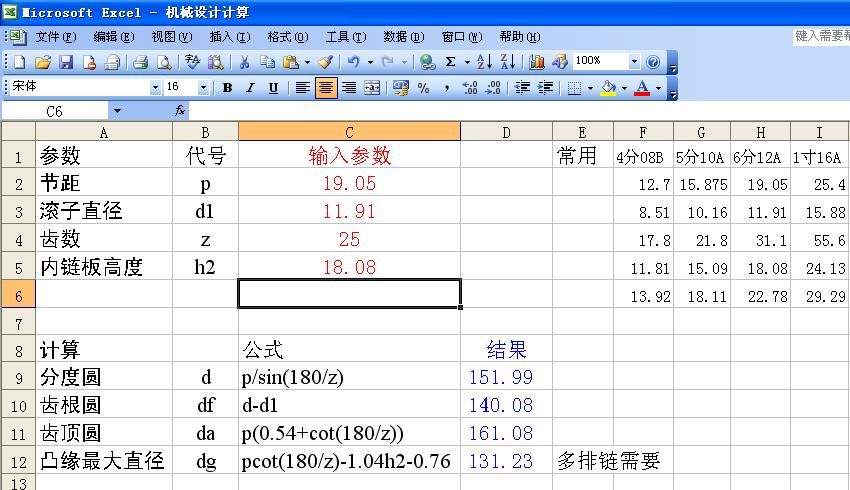Launch the Chart Wizard
Viewport: 850px width, 490px height.
point(537,62)
